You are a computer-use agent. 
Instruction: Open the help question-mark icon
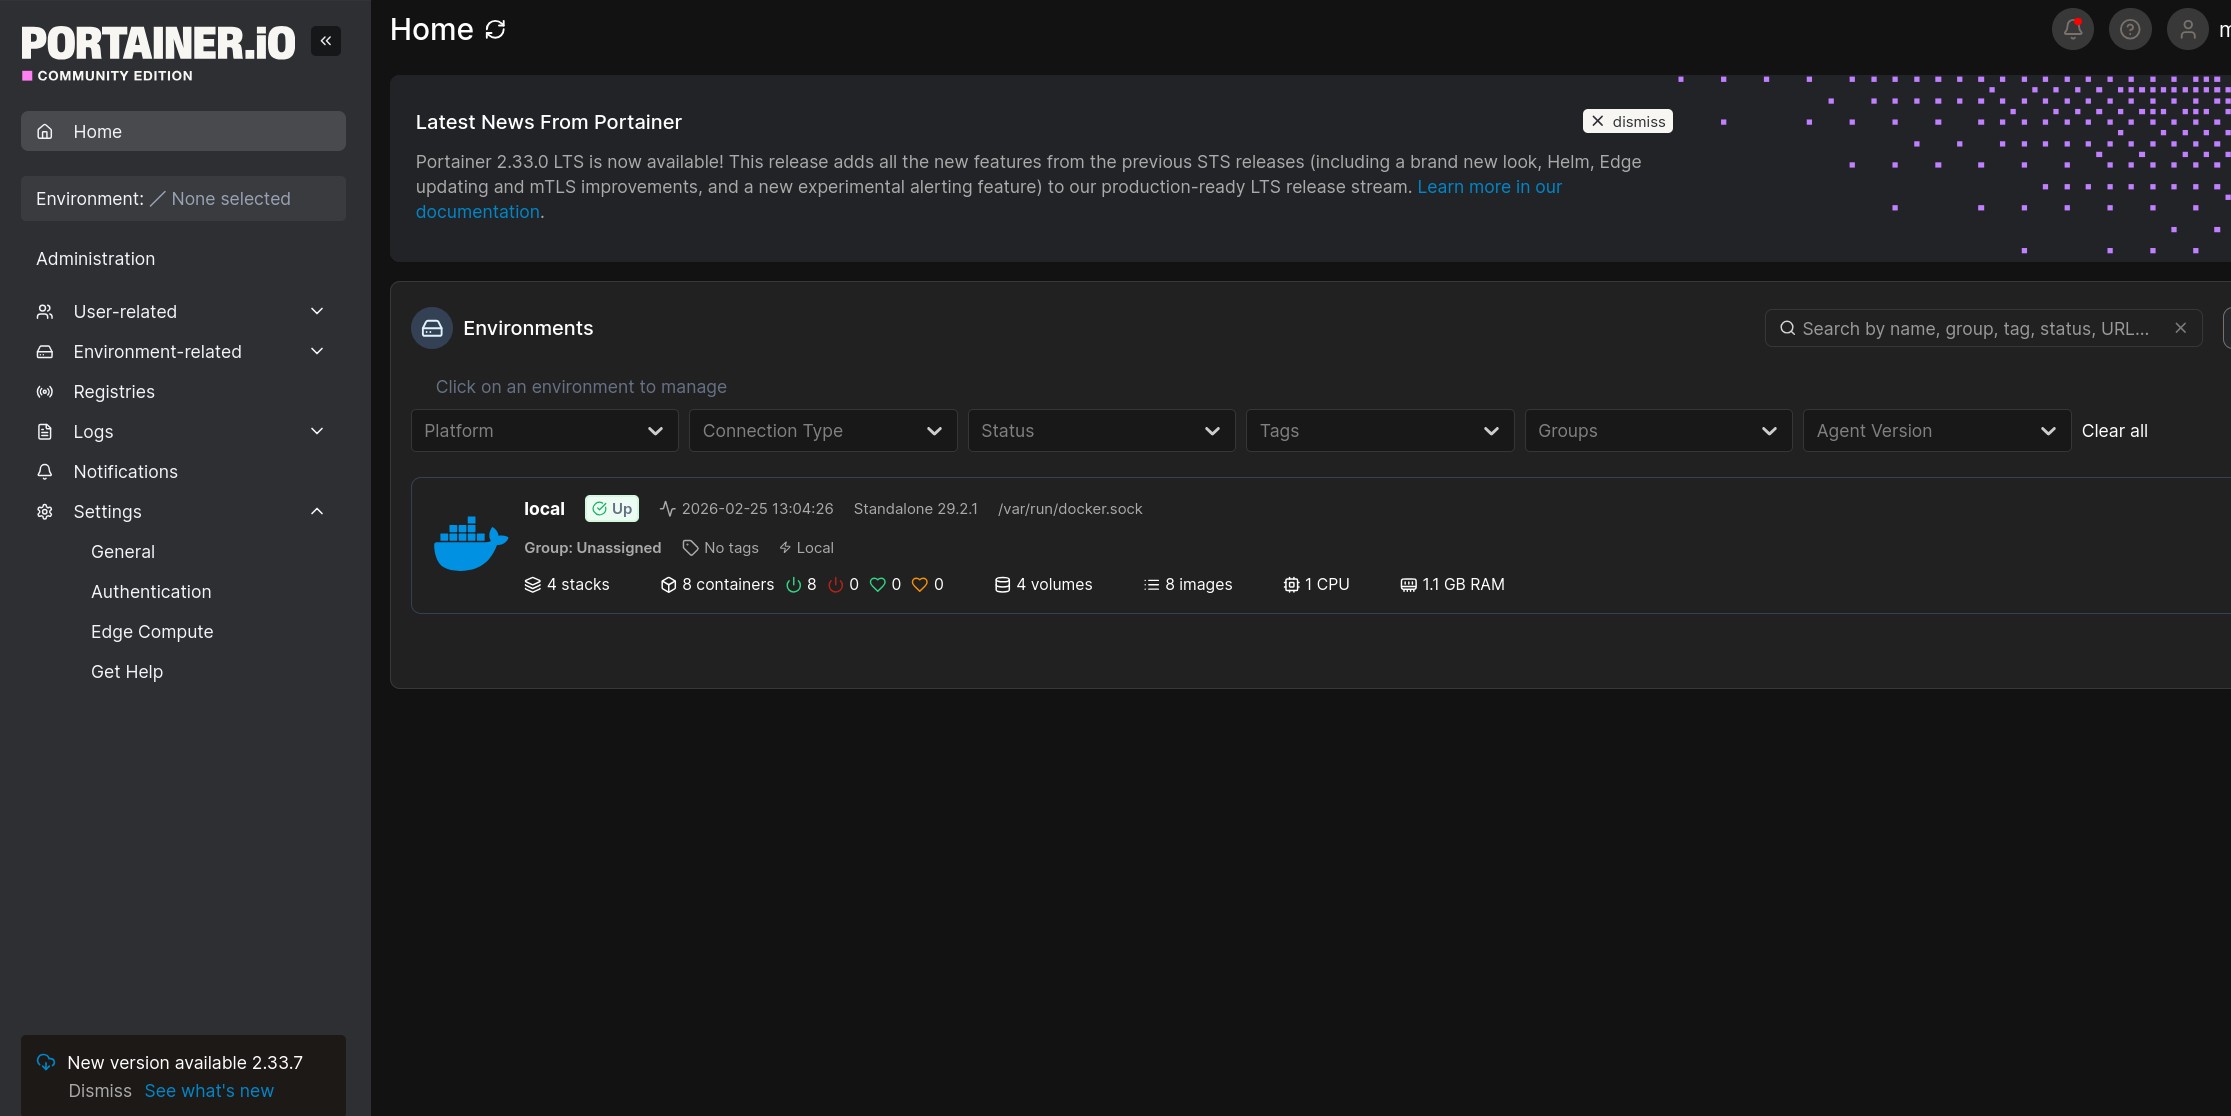(x=2130, y=29)
